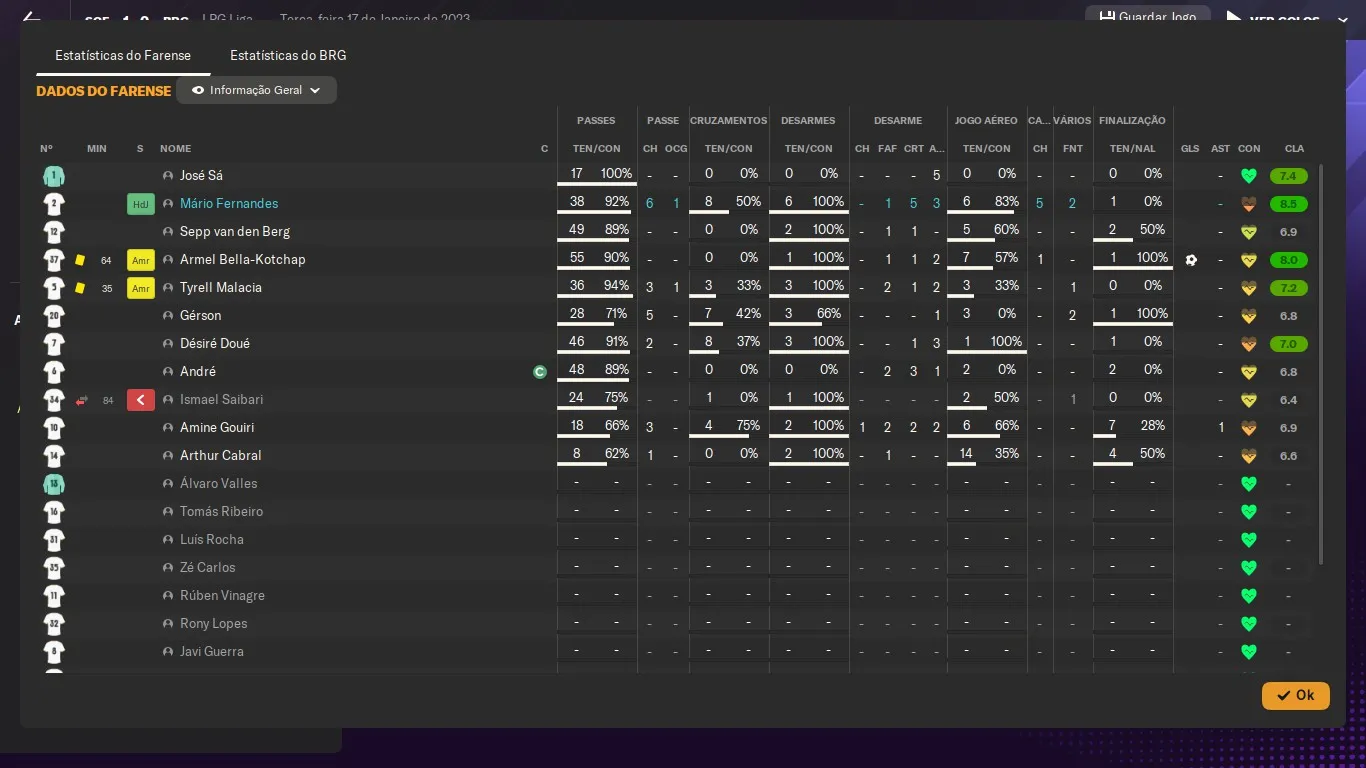Click Mário Fernandes' orange condition heart icon
The height and width of the screenshot is (768, 1366).
(x=1248, y=204)
